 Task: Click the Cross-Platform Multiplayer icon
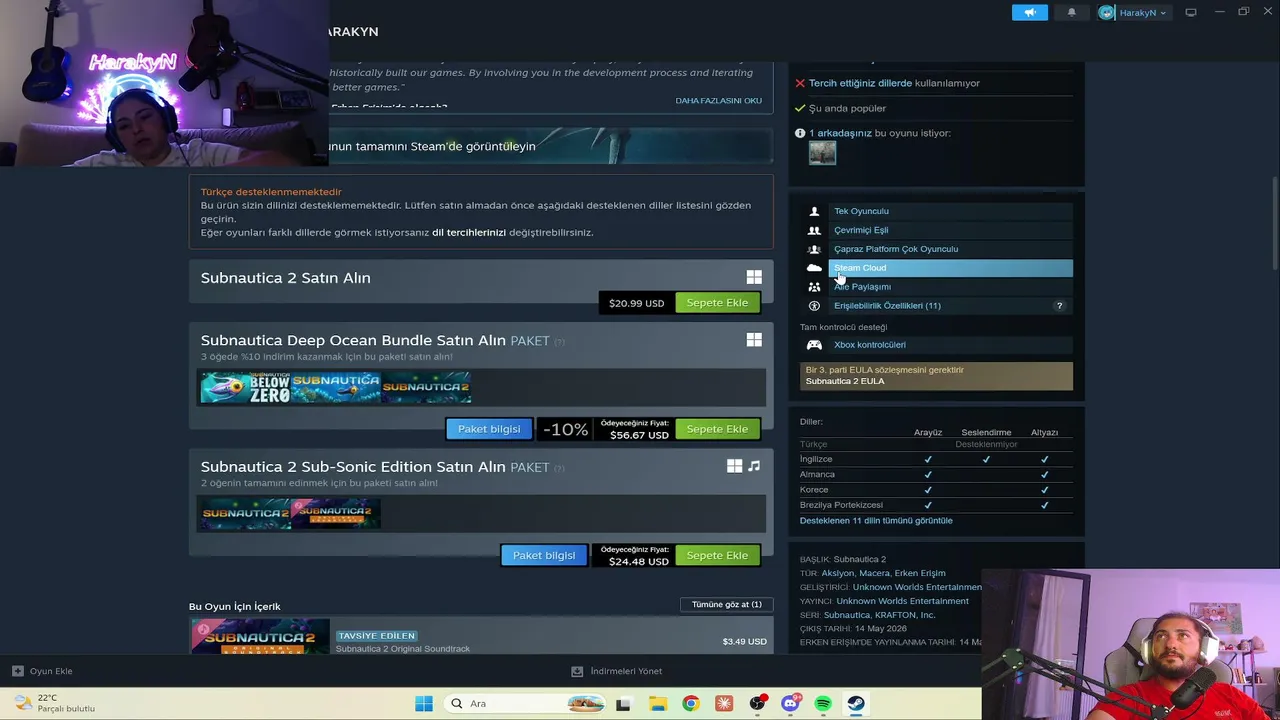pos(814,249)
